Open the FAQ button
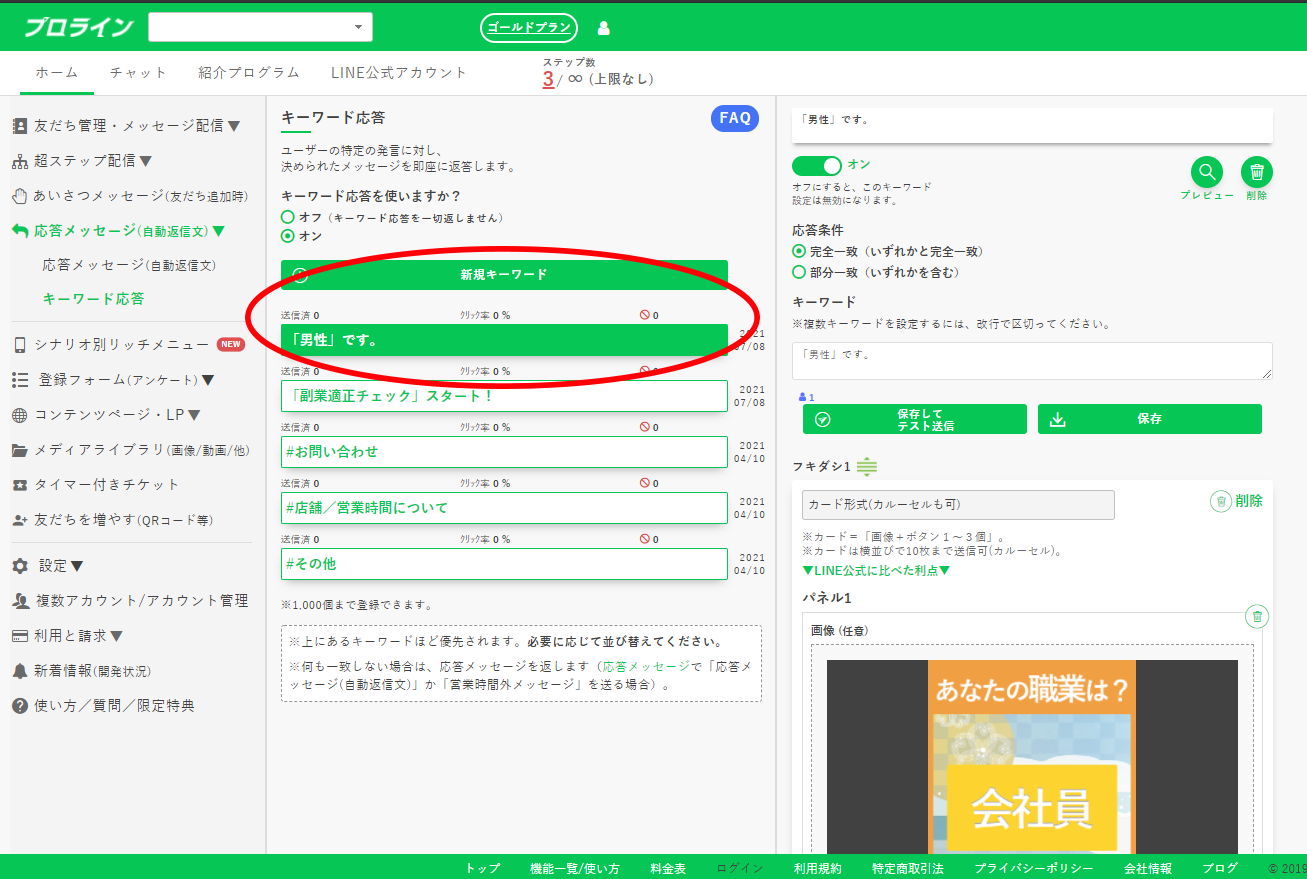The width and height of the screenshot is (1307, 879). (735, 118)
